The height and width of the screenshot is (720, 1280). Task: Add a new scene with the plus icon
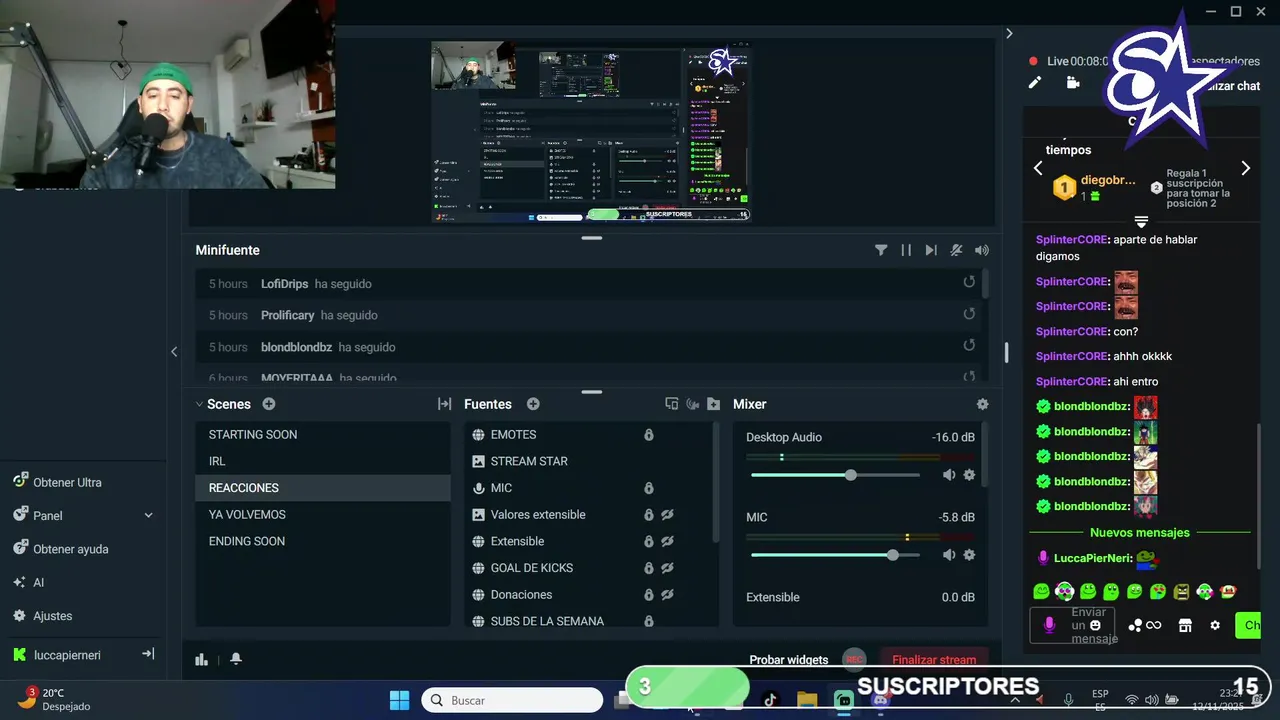tap(269, 404)
